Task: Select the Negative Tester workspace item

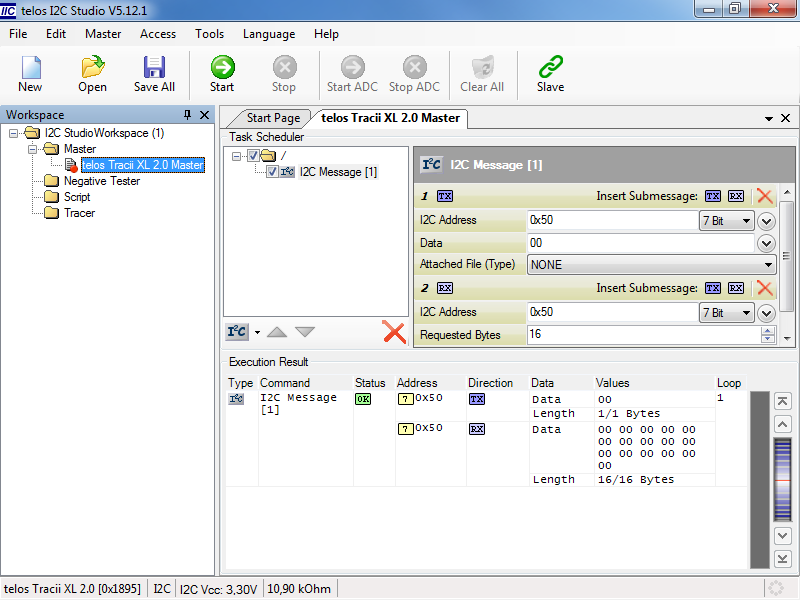Action: coord(101,181)
